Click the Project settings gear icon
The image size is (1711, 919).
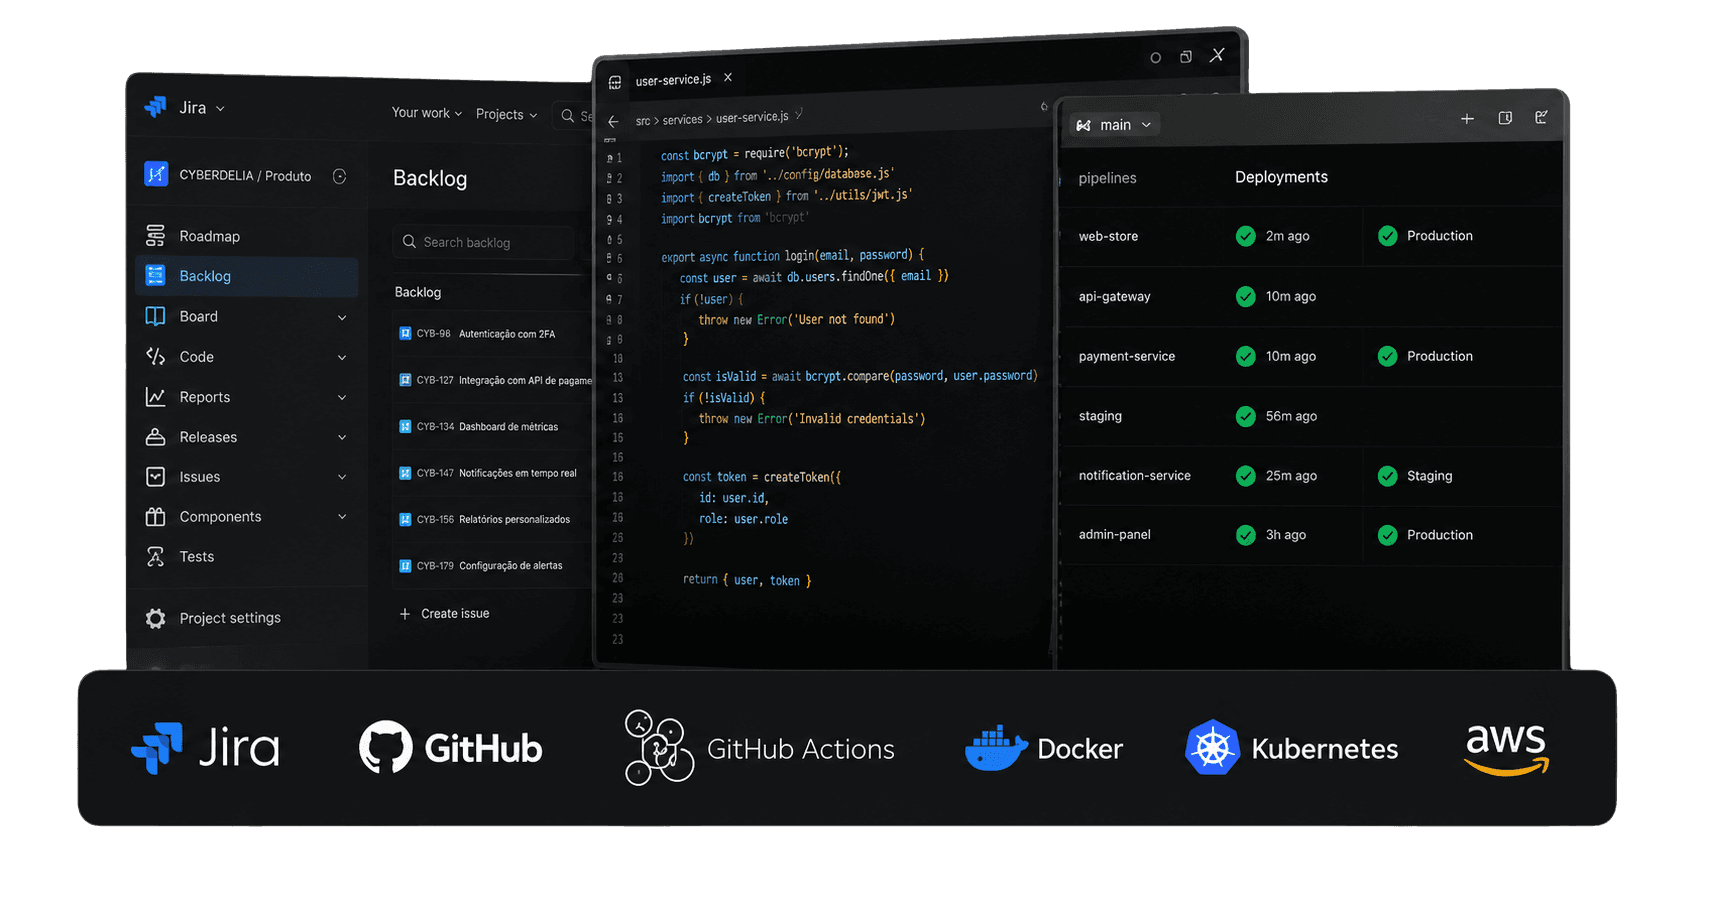click(155, 618)
